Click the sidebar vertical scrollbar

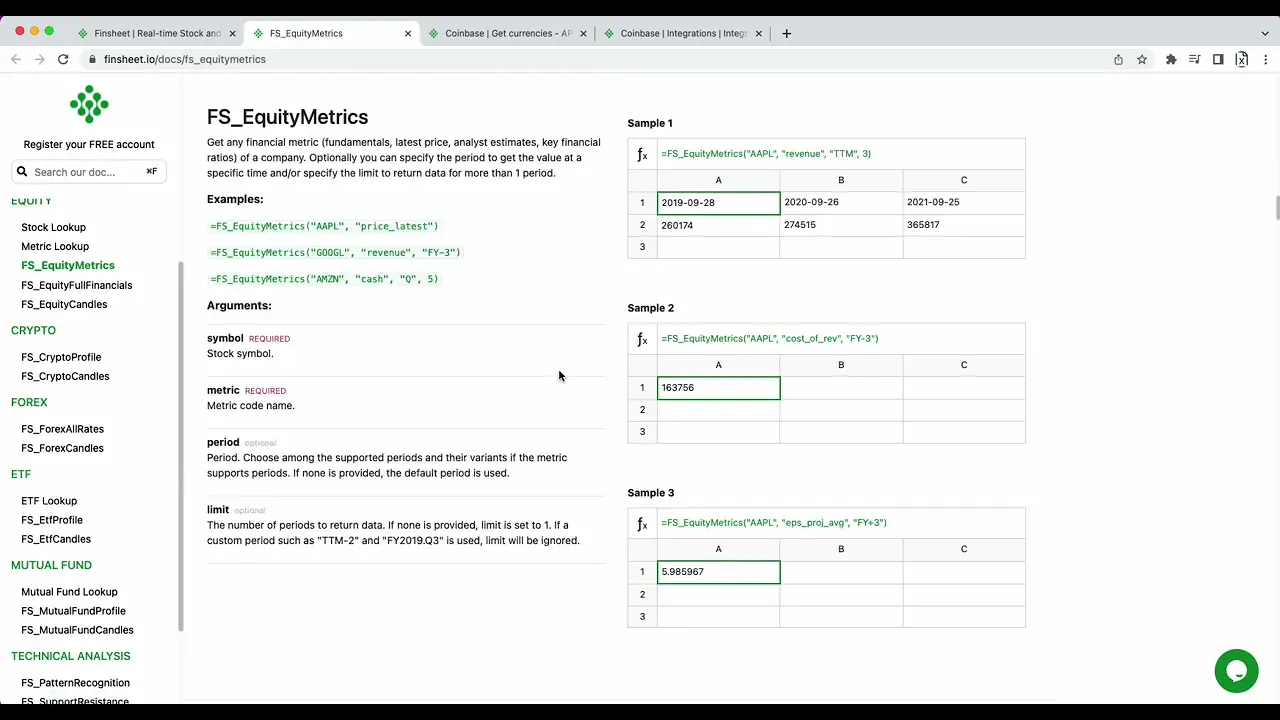pyautogui.click(x=181, y=445)
